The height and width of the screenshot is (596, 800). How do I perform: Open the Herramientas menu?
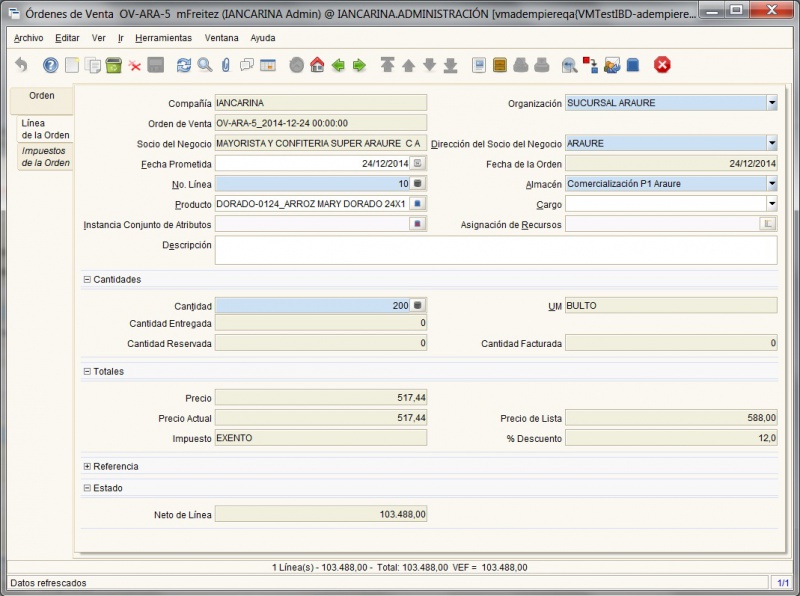163,38
